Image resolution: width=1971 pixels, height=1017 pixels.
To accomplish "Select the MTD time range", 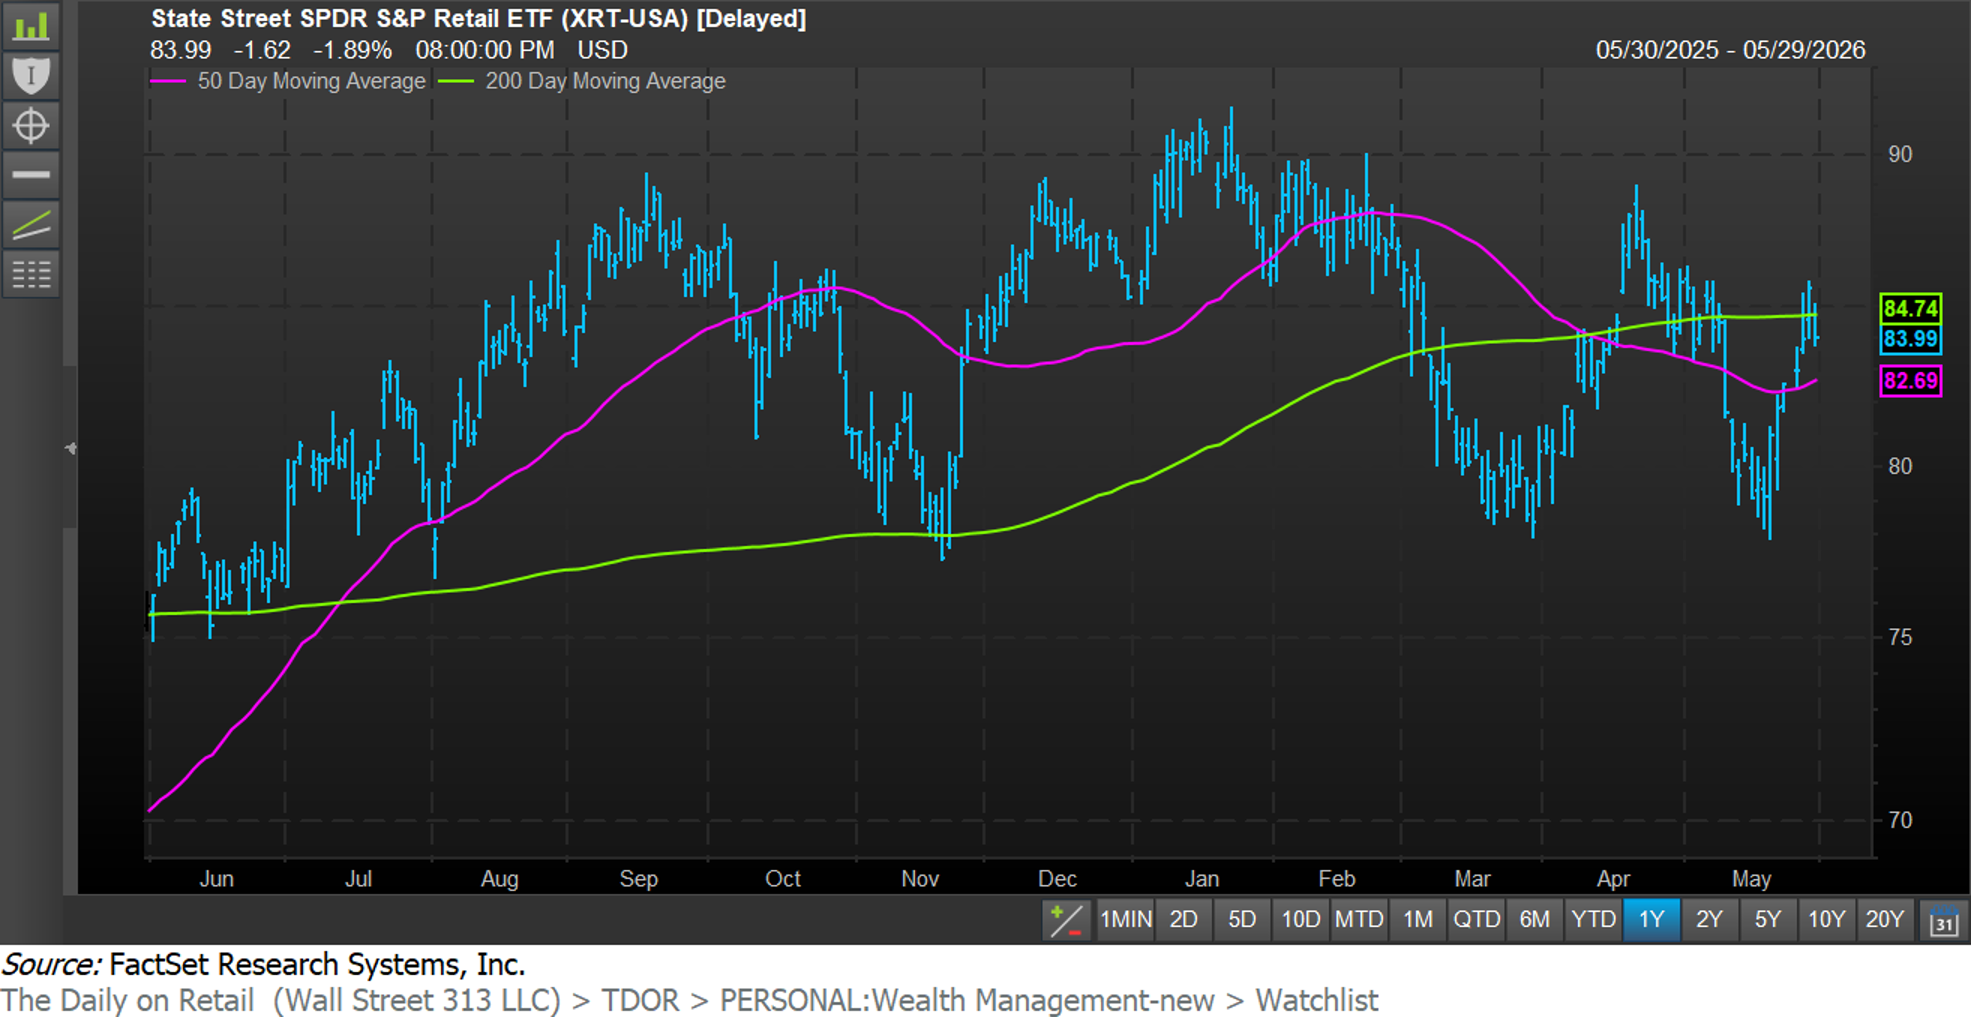I will (1359, 919).
